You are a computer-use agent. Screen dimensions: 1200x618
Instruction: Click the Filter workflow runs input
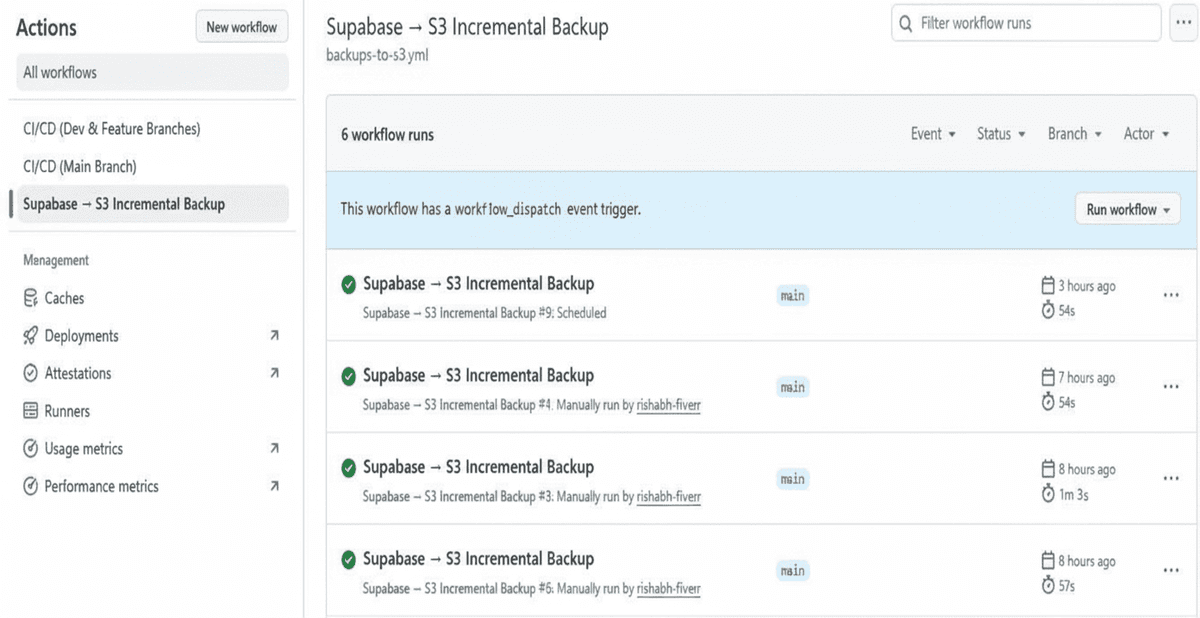point(1026,23)
